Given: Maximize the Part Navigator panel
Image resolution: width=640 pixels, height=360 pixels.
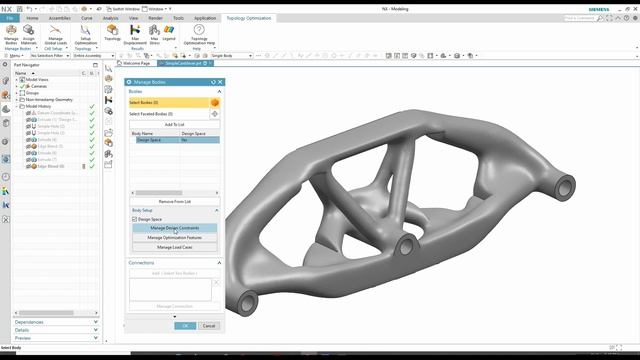Looking at the screenshot, I should [95, 65].
